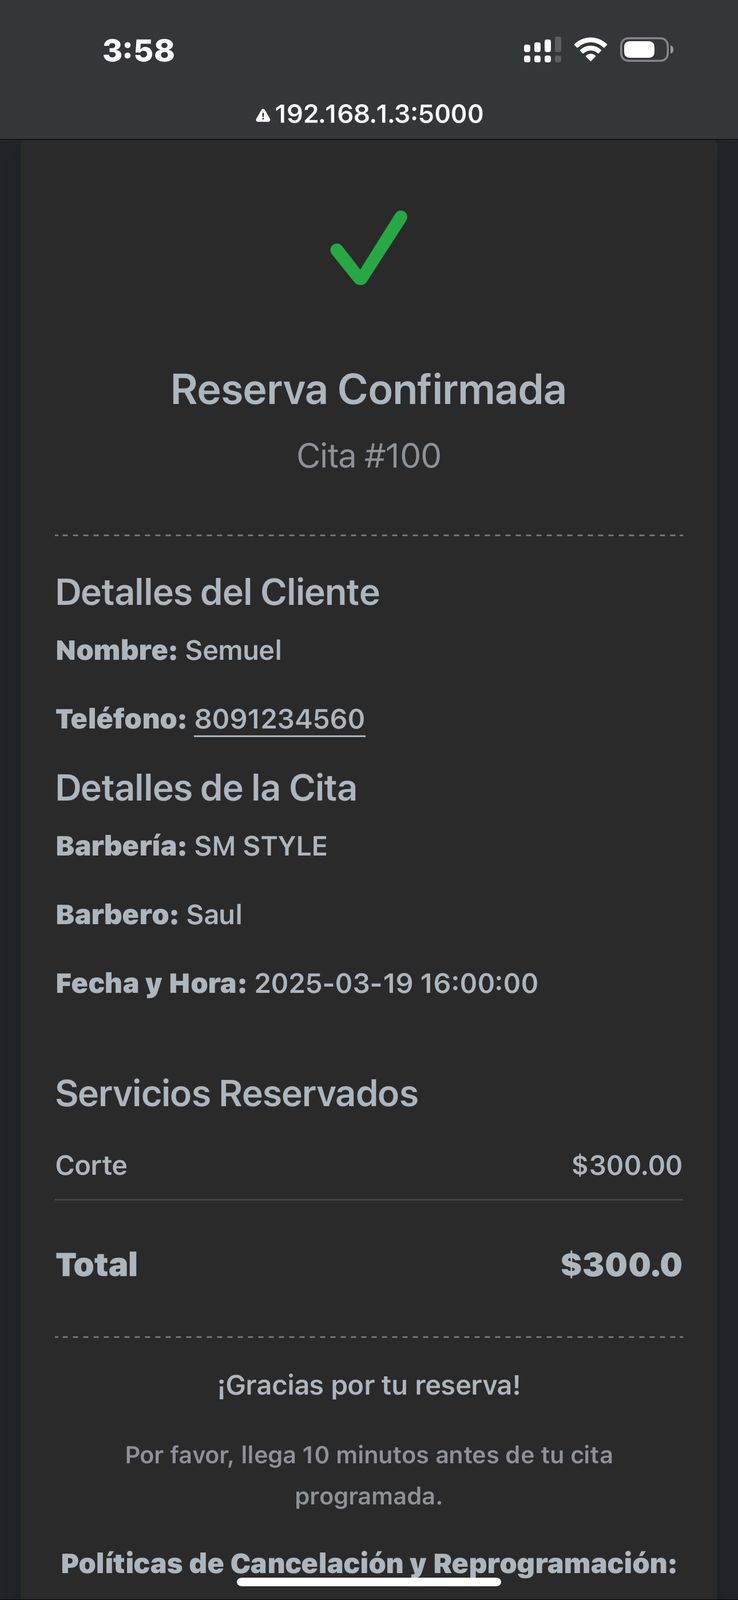
Task: Tap the green confirmation checkmark icon
Action: pyautogui.click(x=368, y=248)
